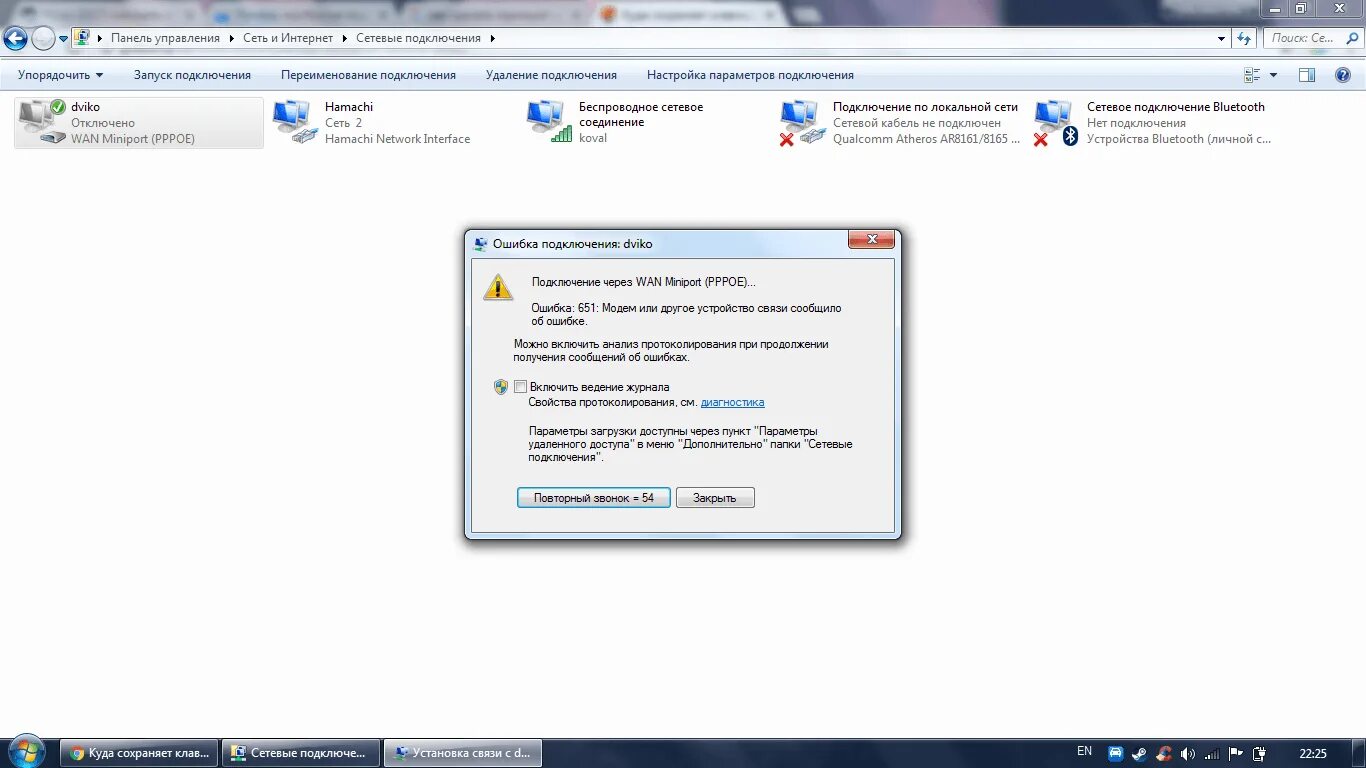Open the Windows Start button
This screenshot has height=768, width=1366.
point(26,752)
